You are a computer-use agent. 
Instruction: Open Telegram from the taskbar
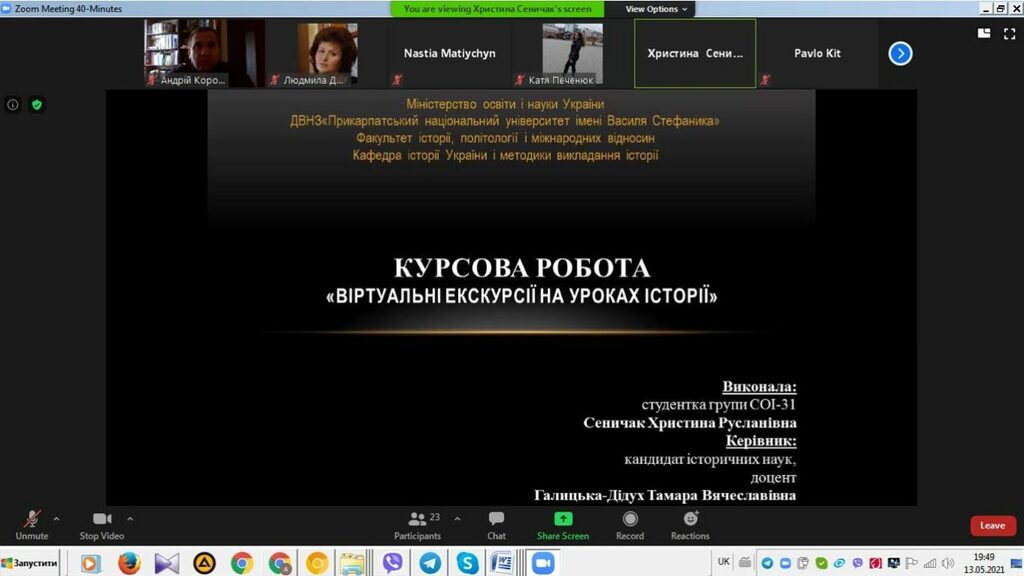pyautogui.click(x=430, y=563)
